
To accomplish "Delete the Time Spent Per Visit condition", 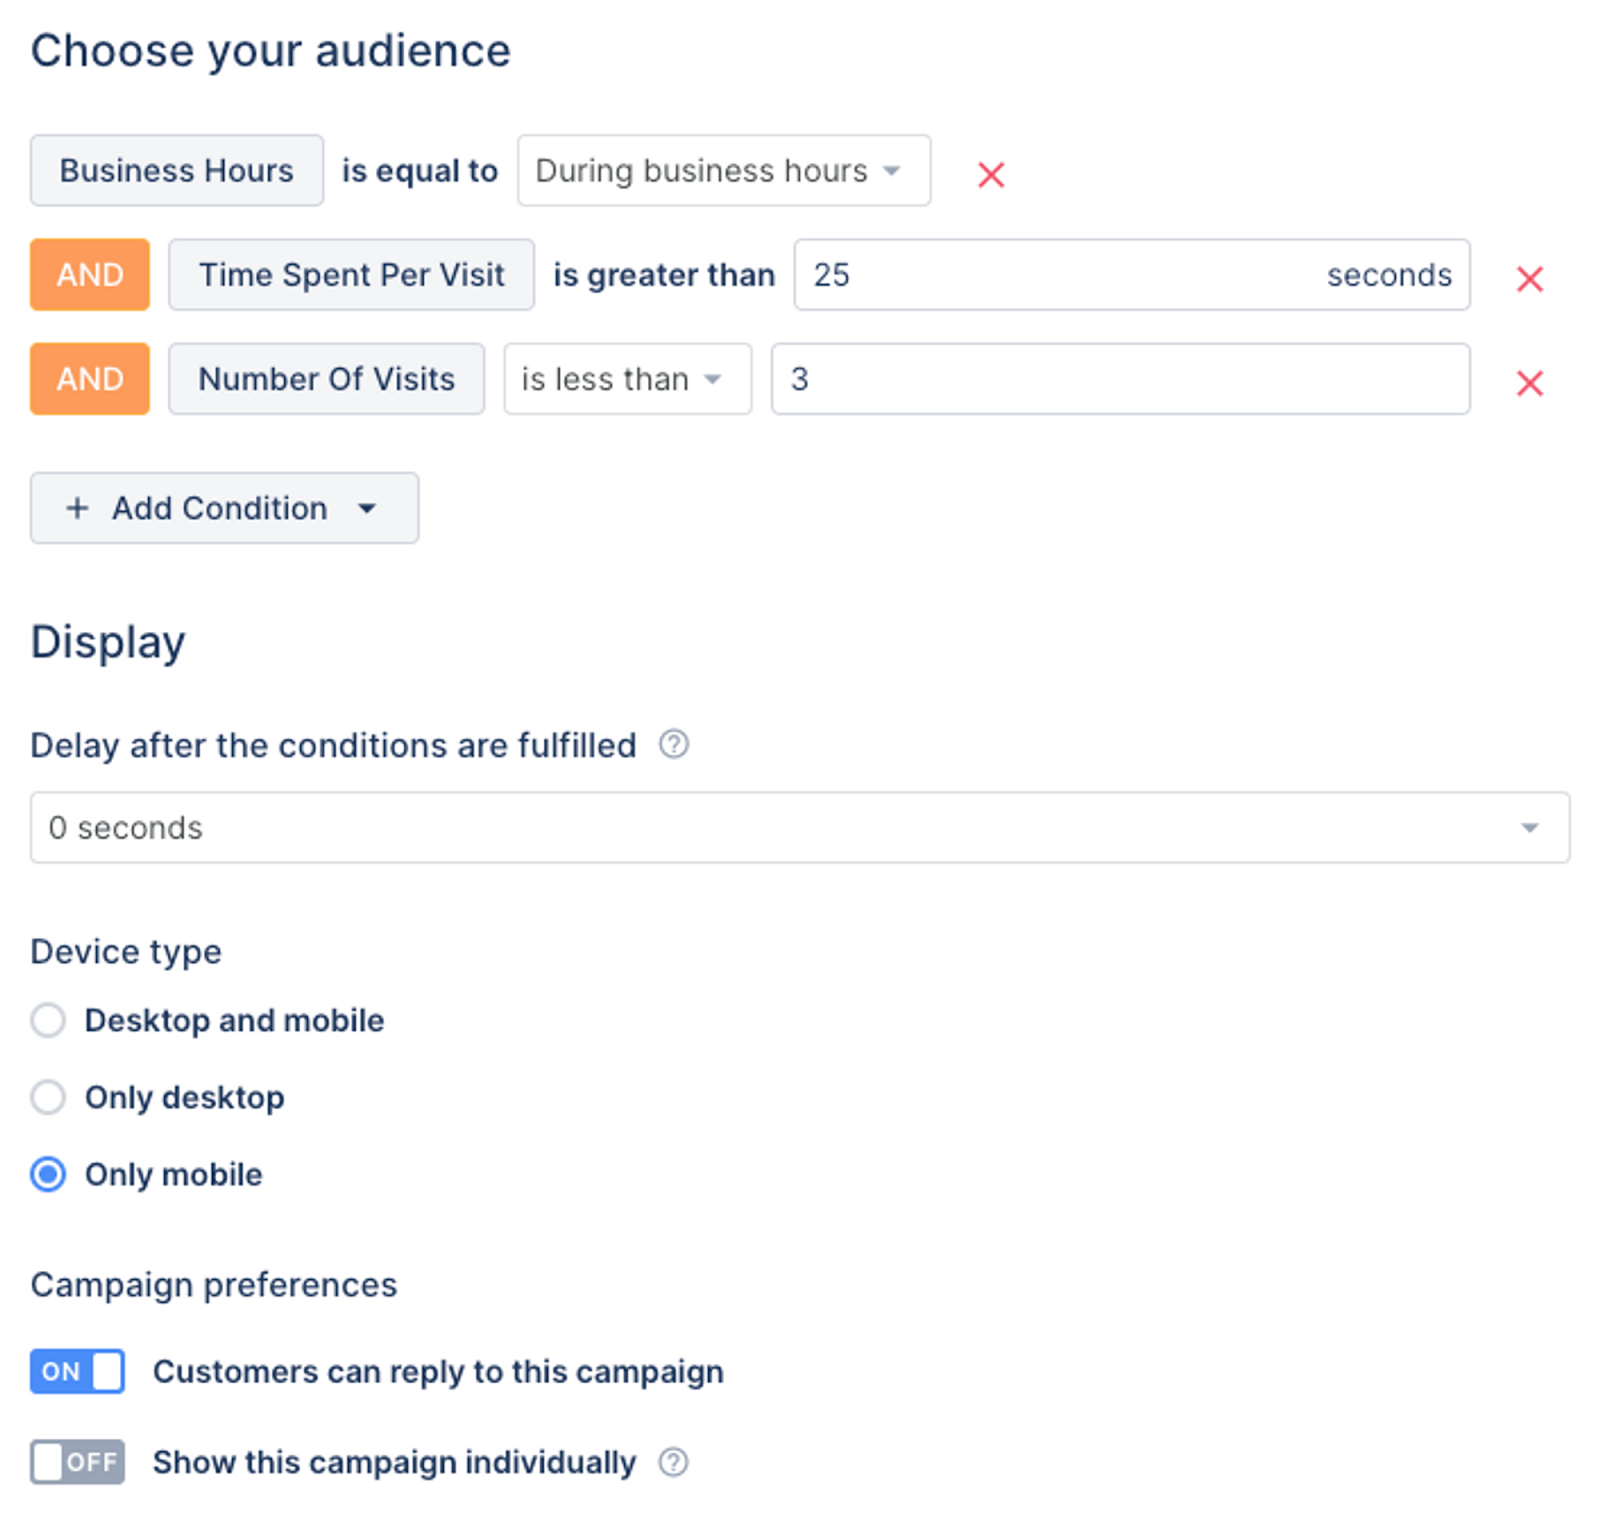I will tap(1529, 279).
